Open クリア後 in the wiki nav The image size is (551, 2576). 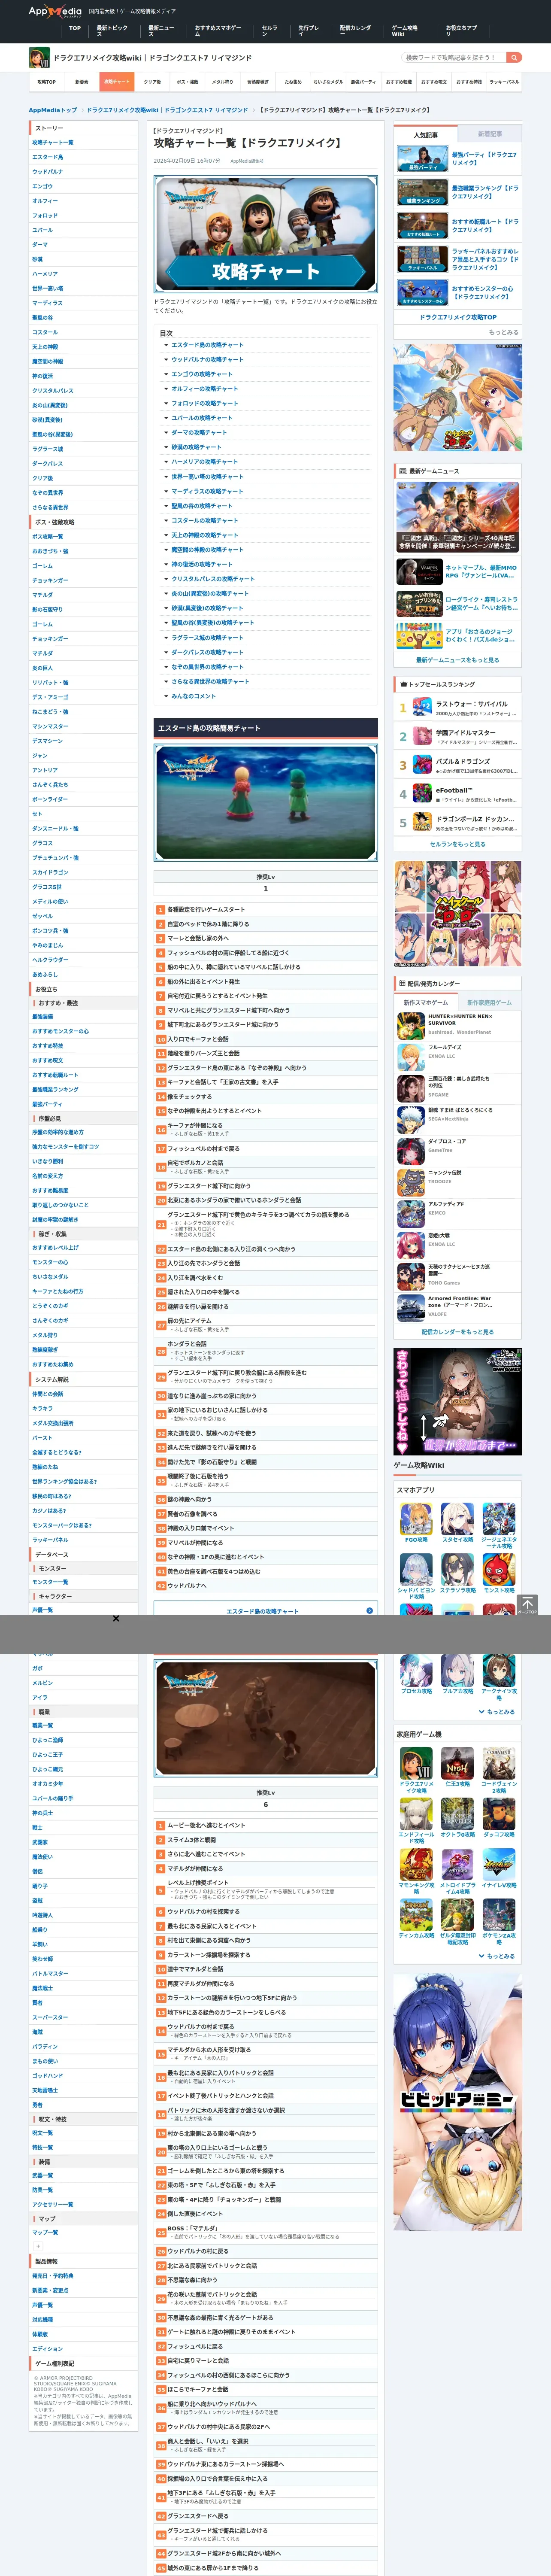(152, 82)
